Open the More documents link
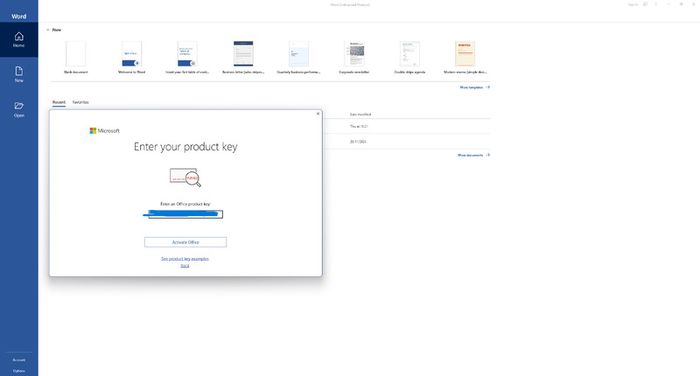 pyautogui.click(x=473, y=155)
